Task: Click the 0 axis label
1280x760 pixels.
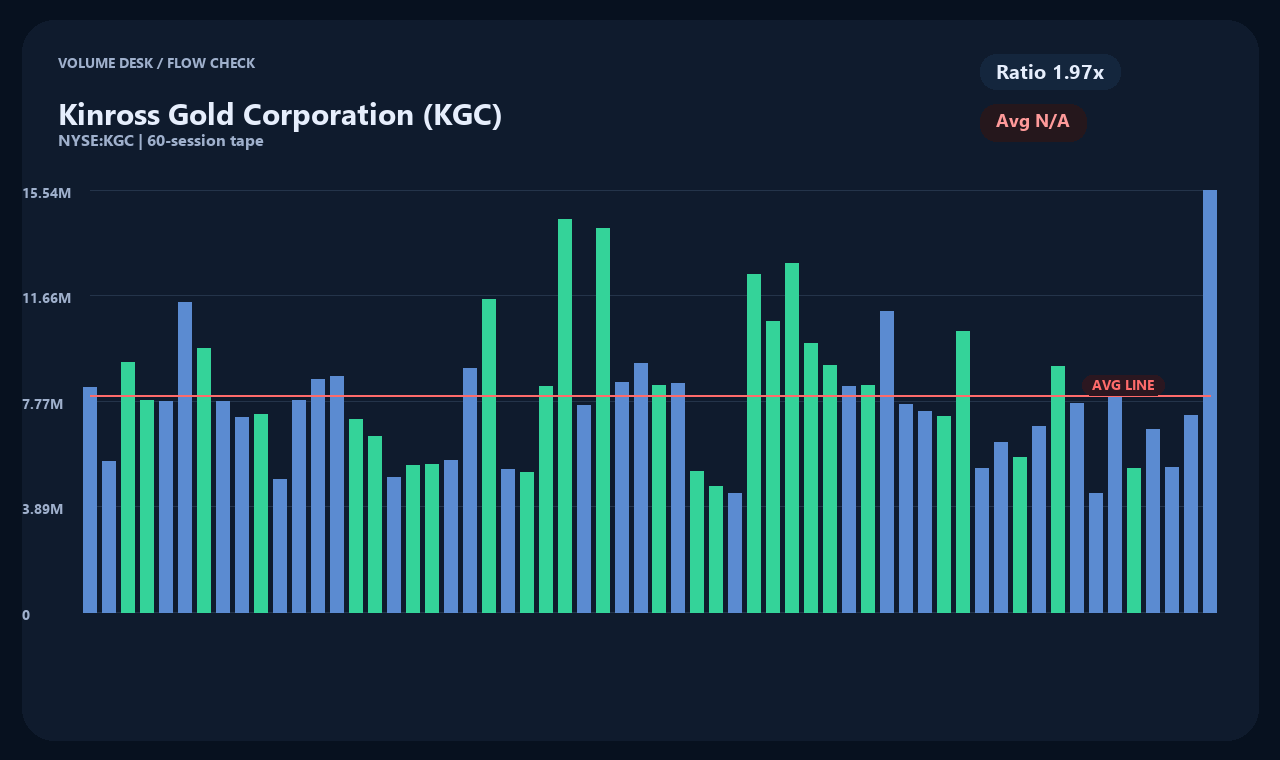Action: 26,615
